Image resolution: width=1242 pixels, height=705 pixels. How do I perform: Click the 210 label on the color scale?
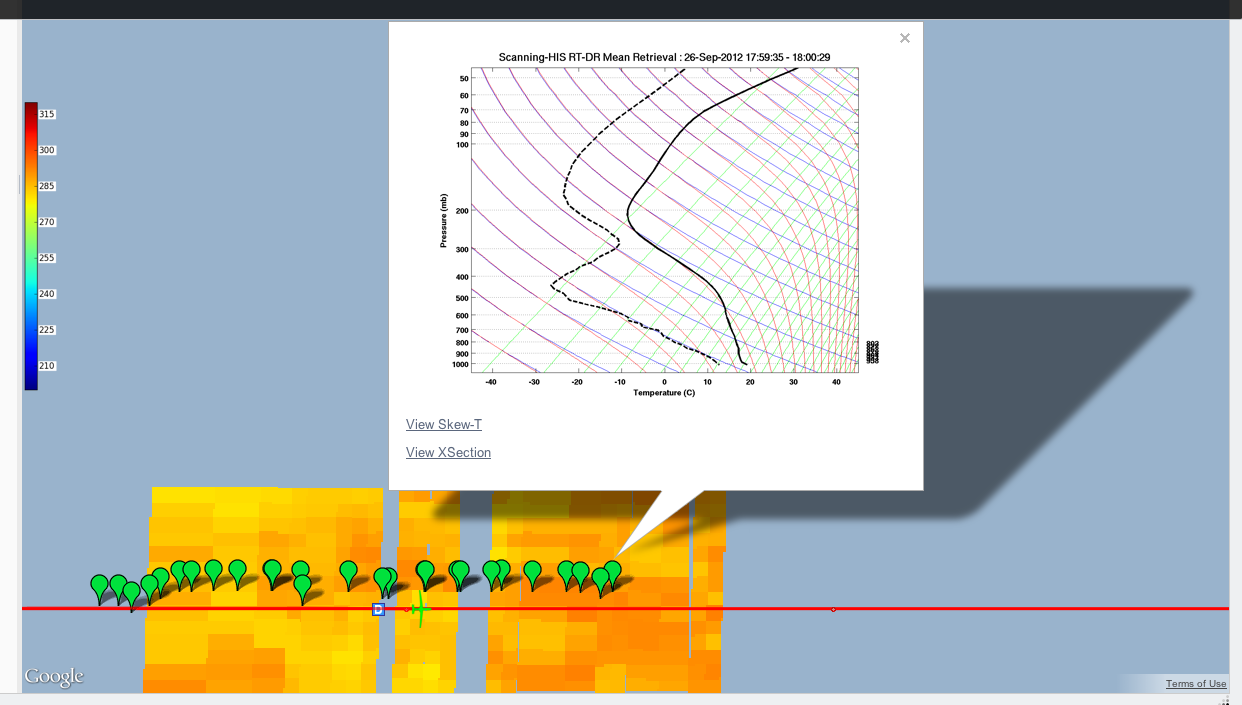tap(47, 366)
